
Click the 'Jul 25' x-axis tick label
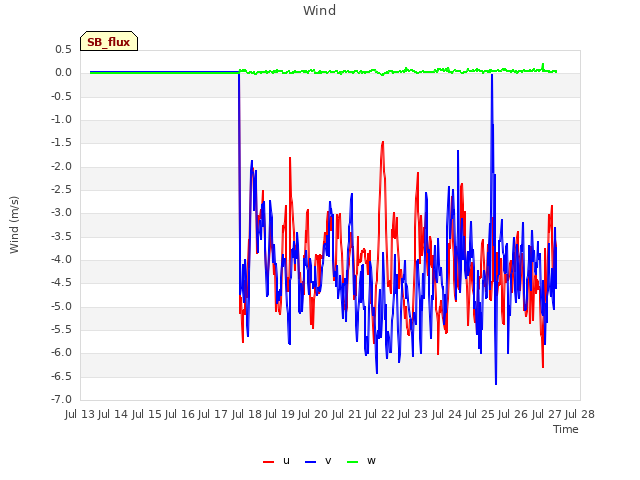pyautogui.click(x=480, y=414)
